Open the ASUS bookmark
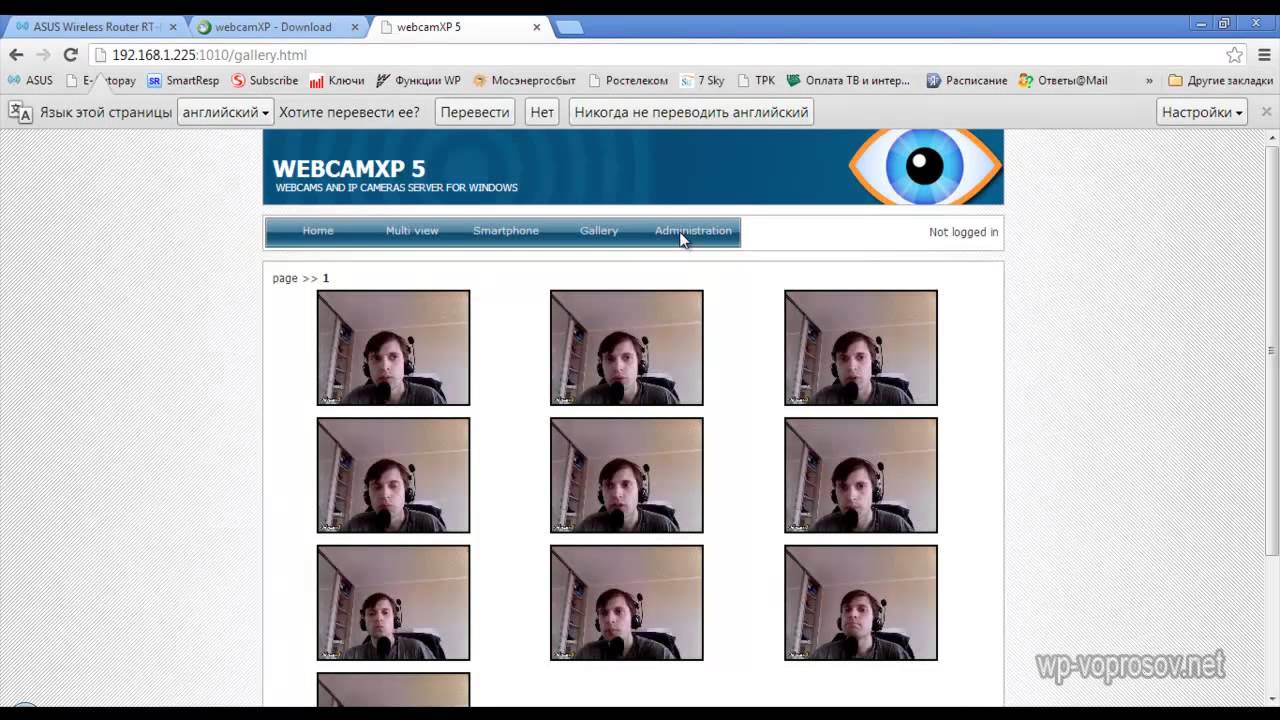 click(30, 80)
